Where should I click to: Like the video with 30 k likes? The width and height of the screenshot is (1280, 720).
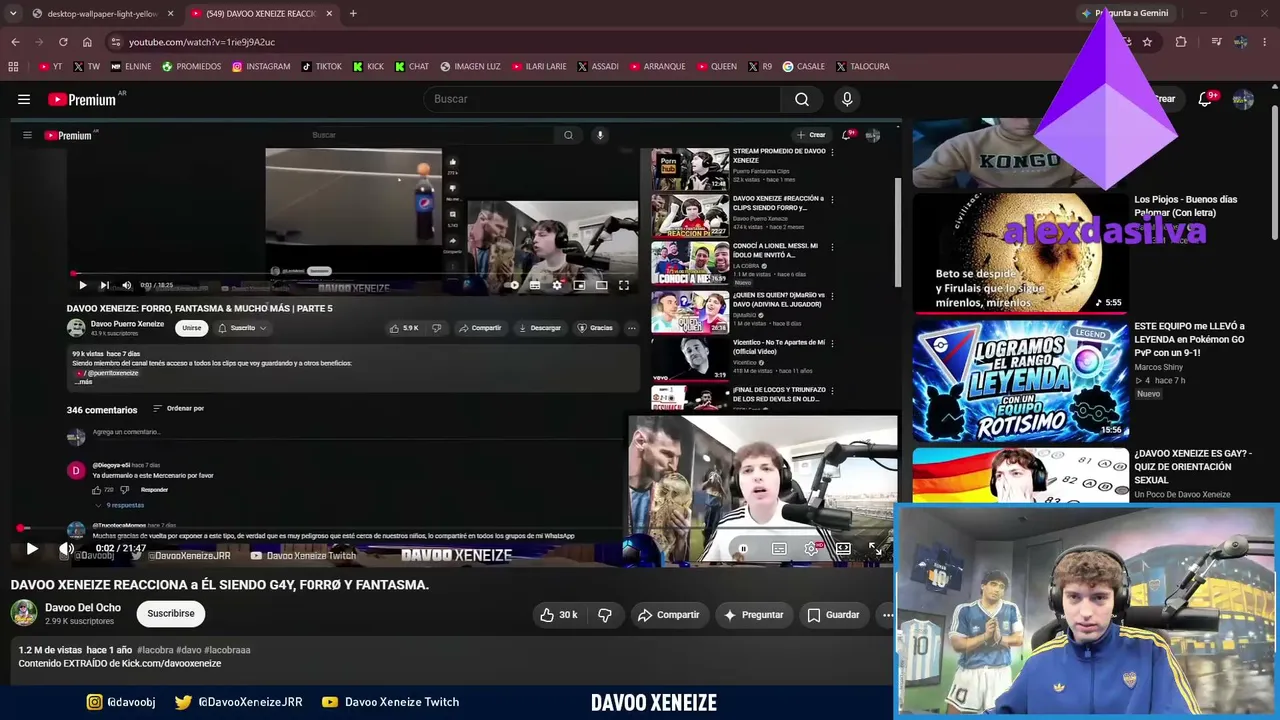[x=558, y=615]
